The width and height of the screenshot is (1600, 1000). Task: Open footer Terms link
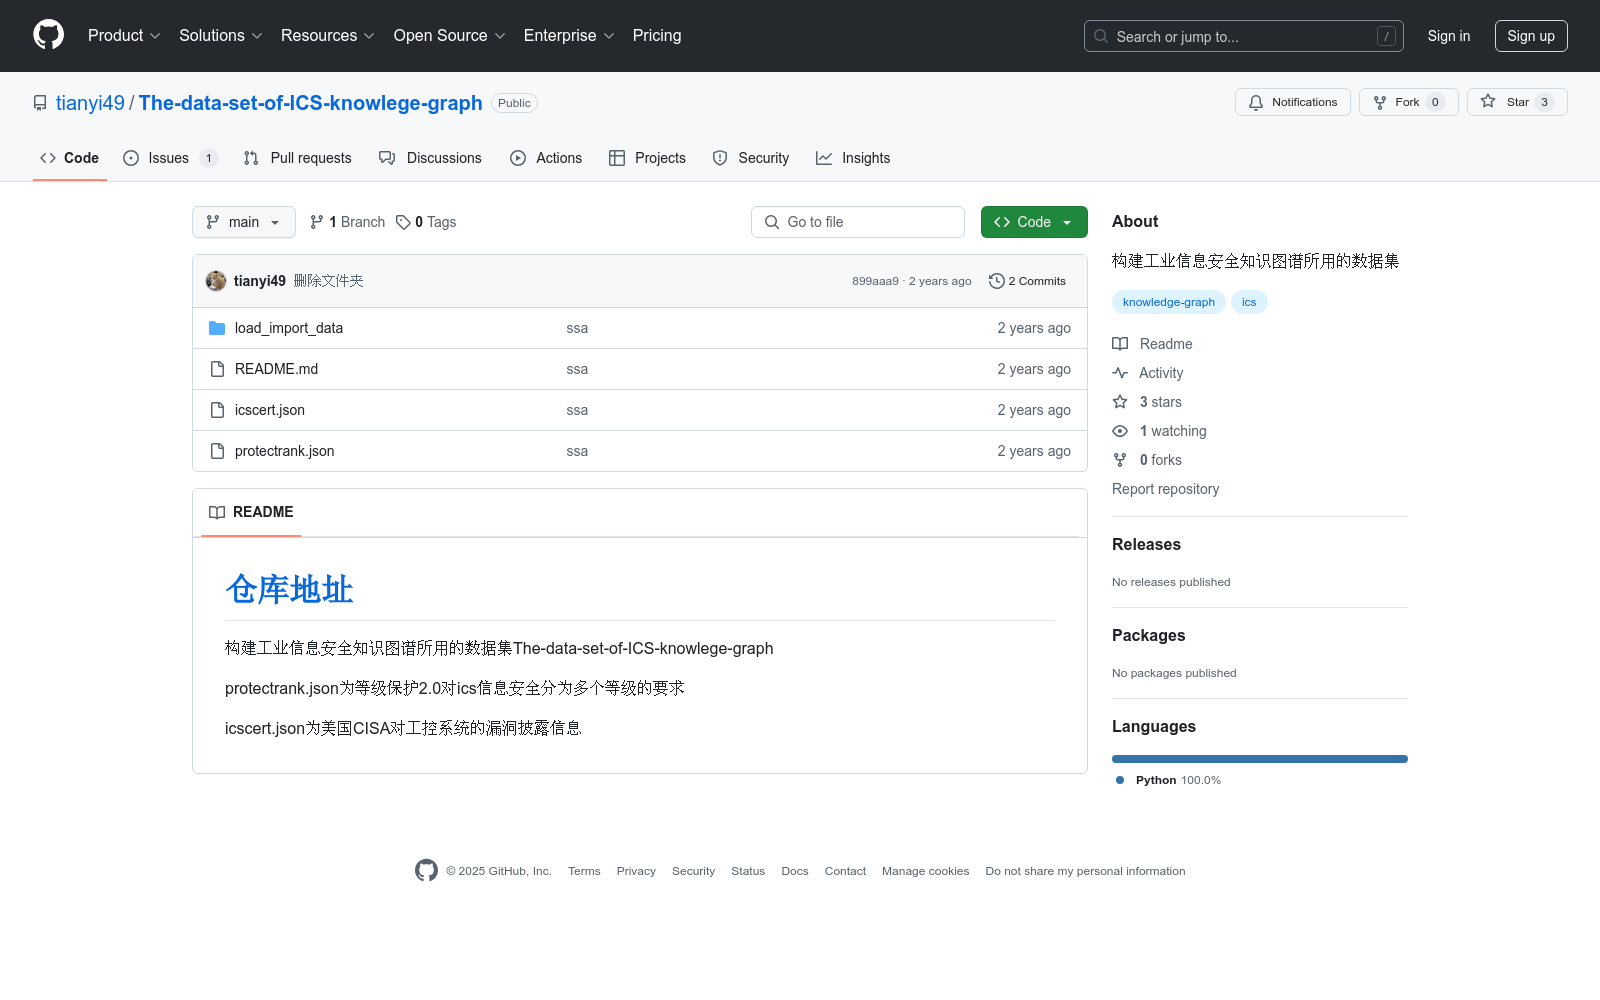point(584,871)
